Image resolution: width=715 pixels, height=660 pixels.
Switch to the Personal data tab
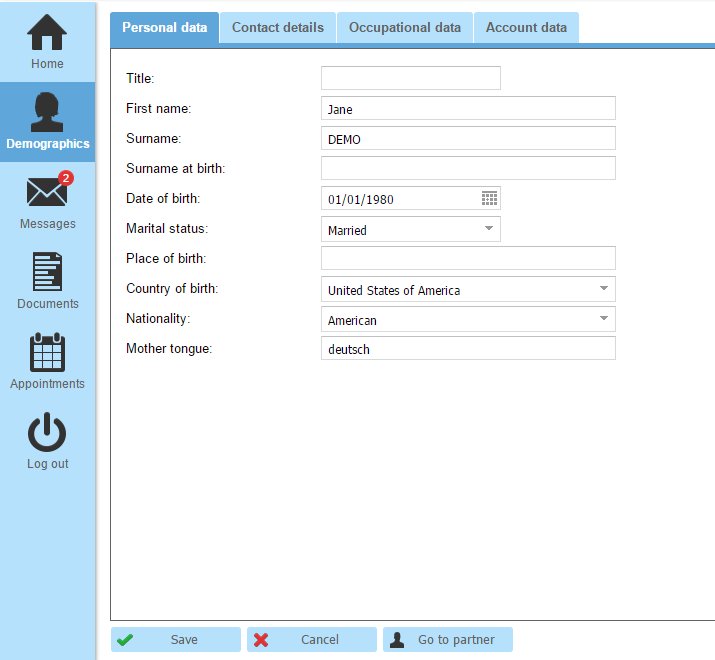click(165, 28)
